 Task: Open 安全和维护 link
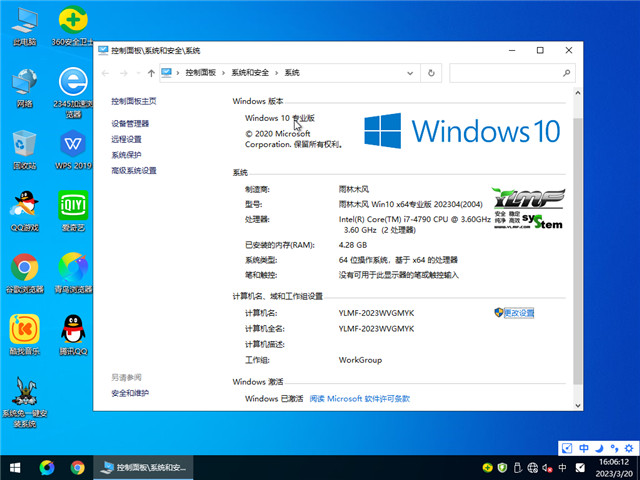(130, 393)
